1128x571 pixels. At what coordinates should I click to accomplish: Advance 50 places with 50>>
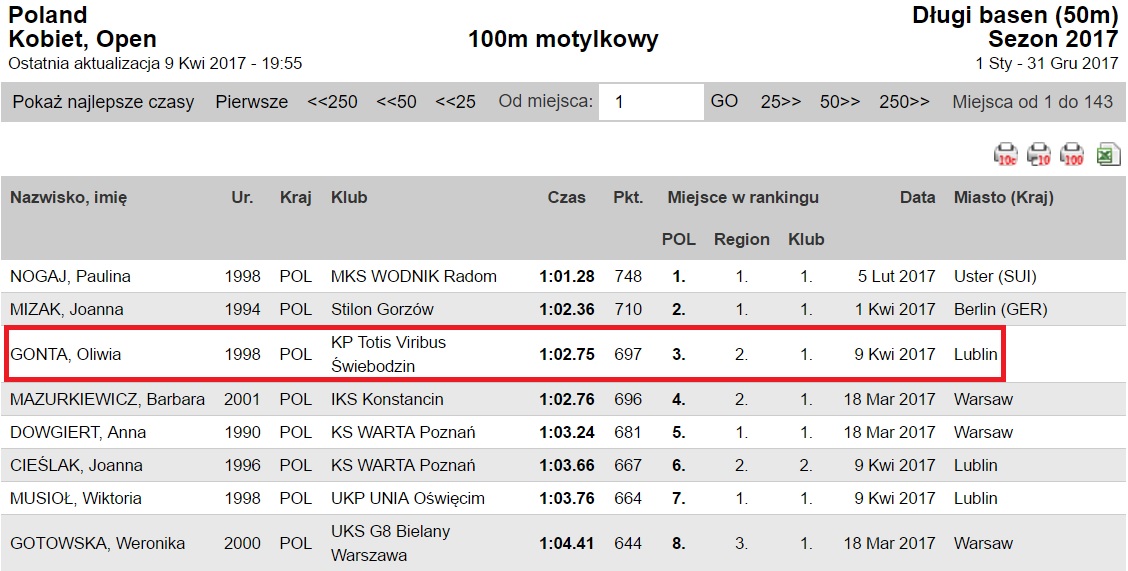click(840, 102)
